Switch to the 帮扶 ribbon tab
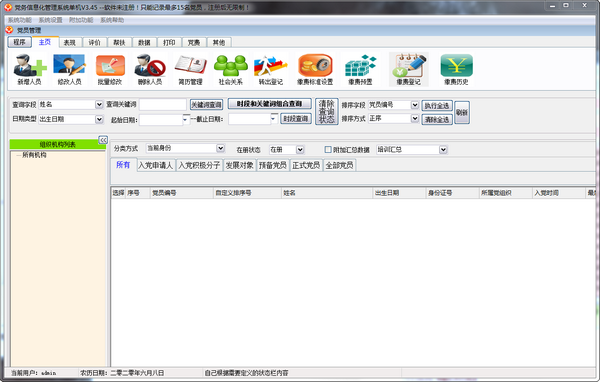 (119, 42)
